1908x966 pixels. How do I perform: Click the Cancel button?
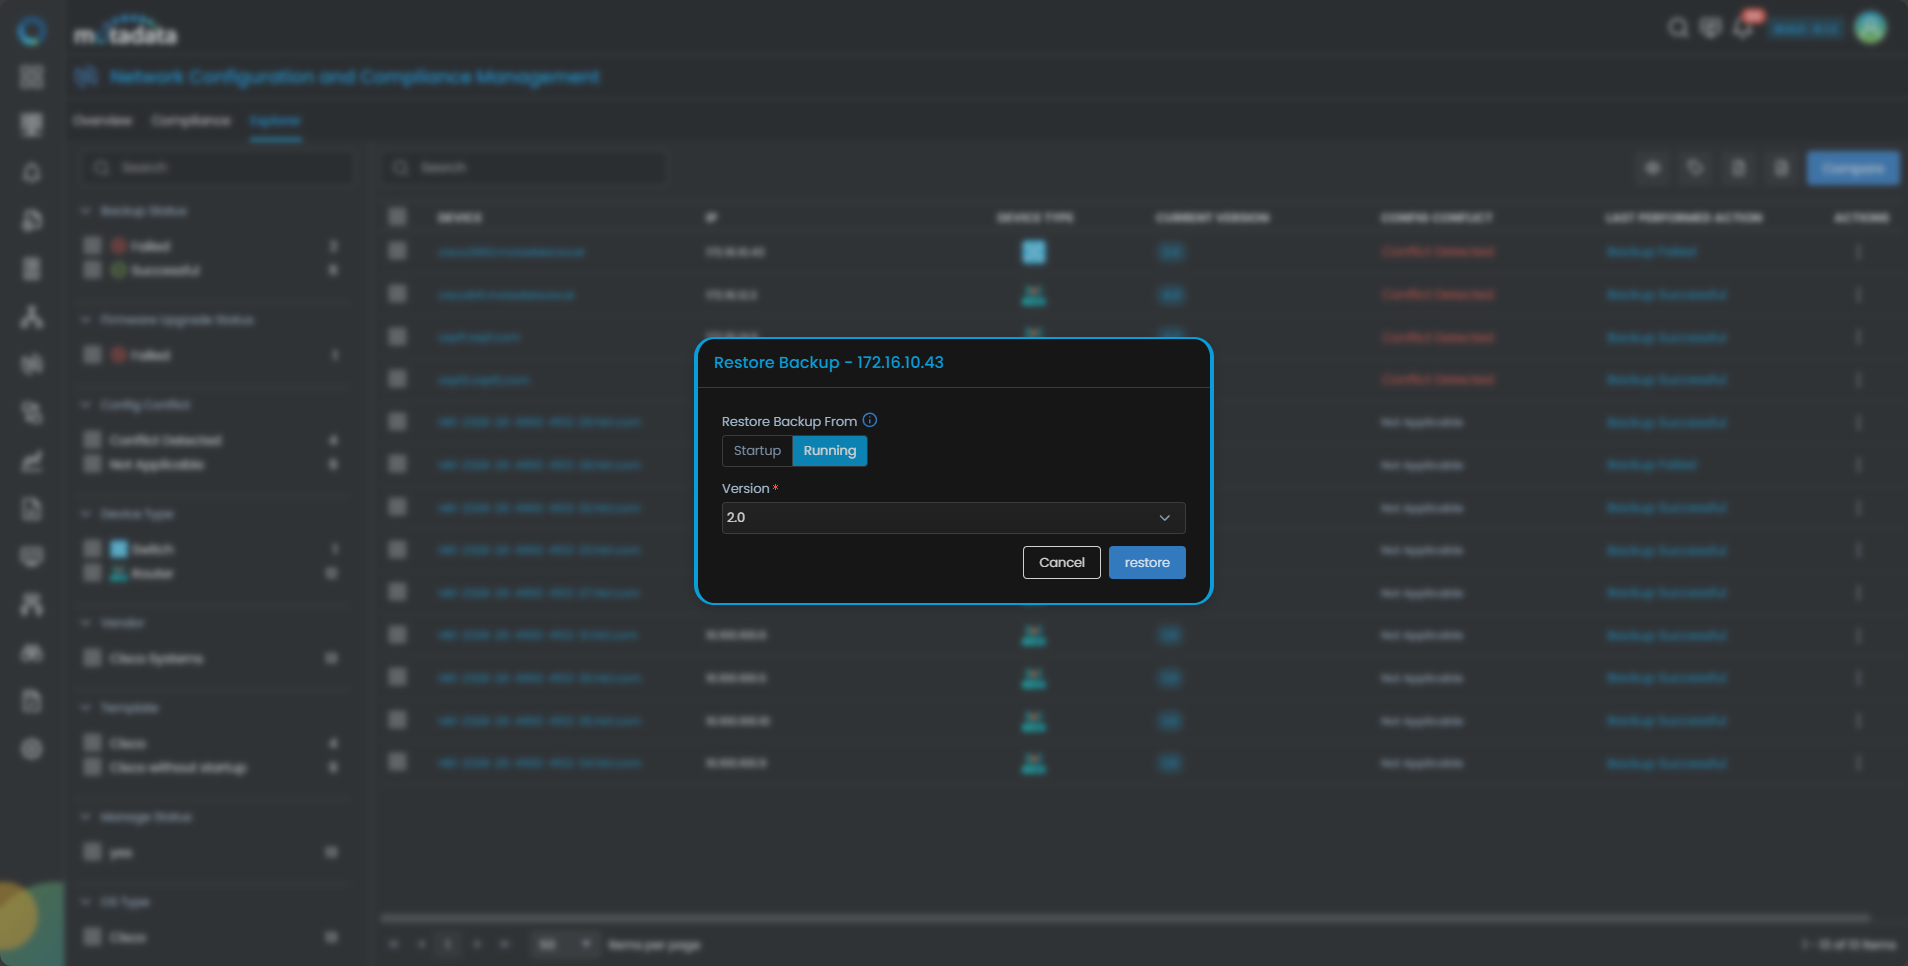pyautogui.click(x=1061, y=563)
